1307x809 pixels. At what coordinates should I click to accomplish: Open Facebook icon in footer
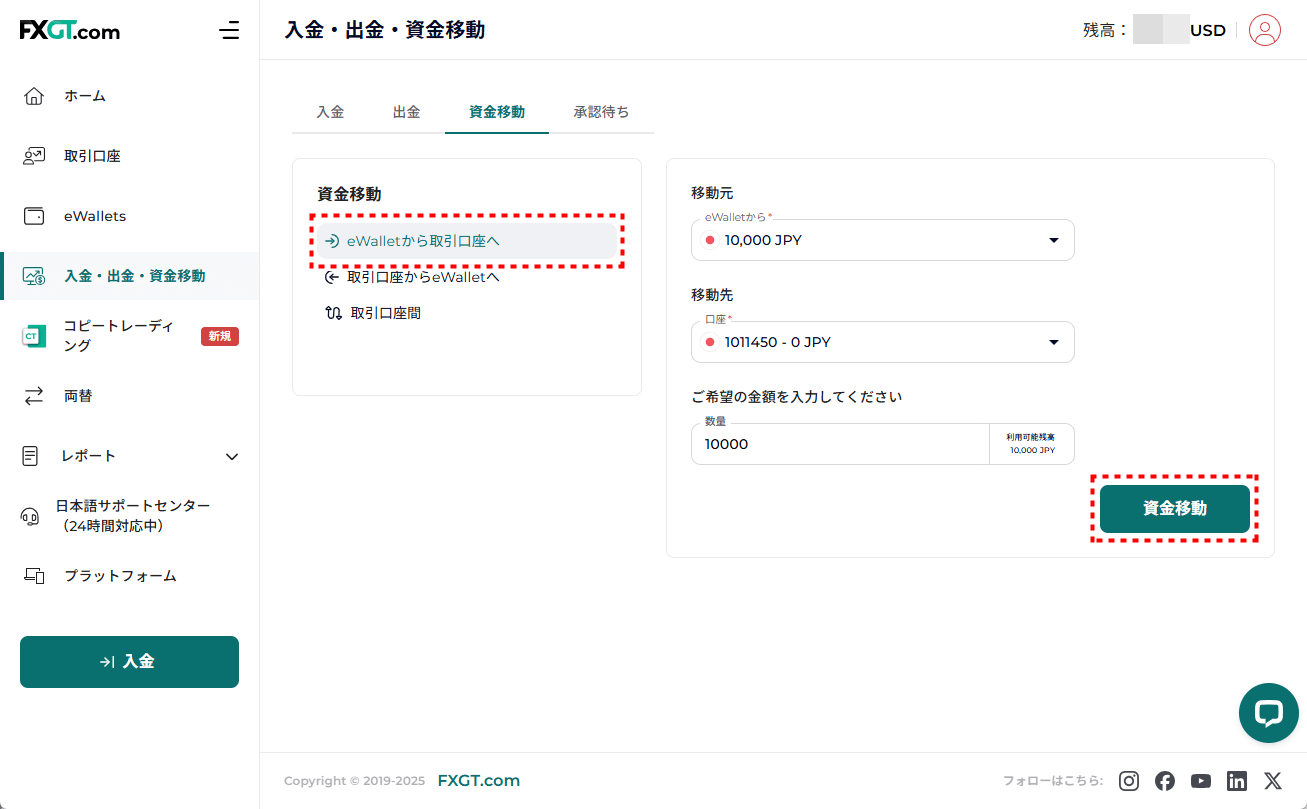click(1165, 781)
